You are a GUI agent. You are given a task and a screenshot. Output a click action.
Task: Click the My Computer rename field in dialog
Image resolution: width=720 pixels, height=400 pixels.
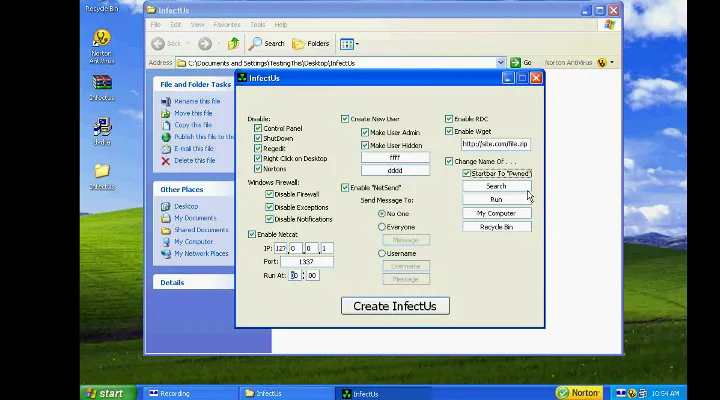coord(496,214)
